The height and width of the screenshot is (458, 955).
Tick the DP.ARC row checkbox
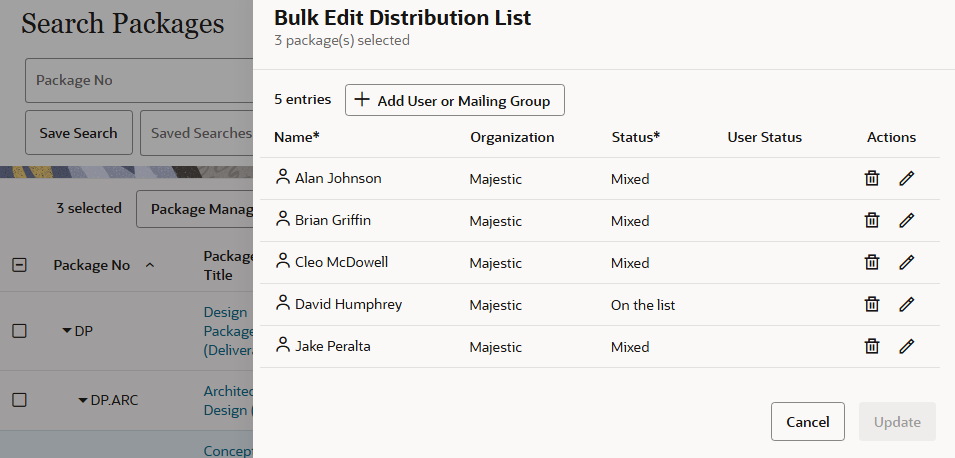coord(19,400)
